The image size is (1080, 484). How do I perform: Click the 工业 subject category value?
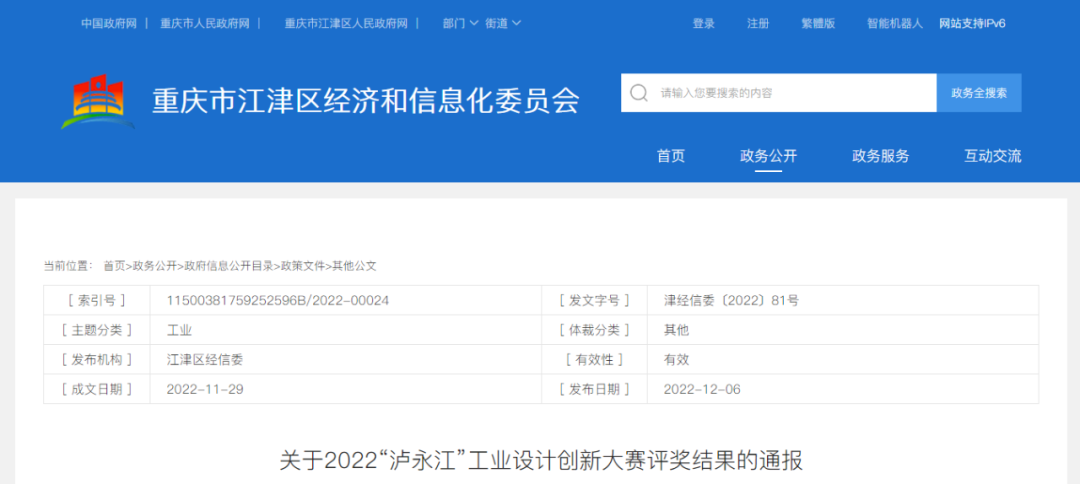(179, 330)
